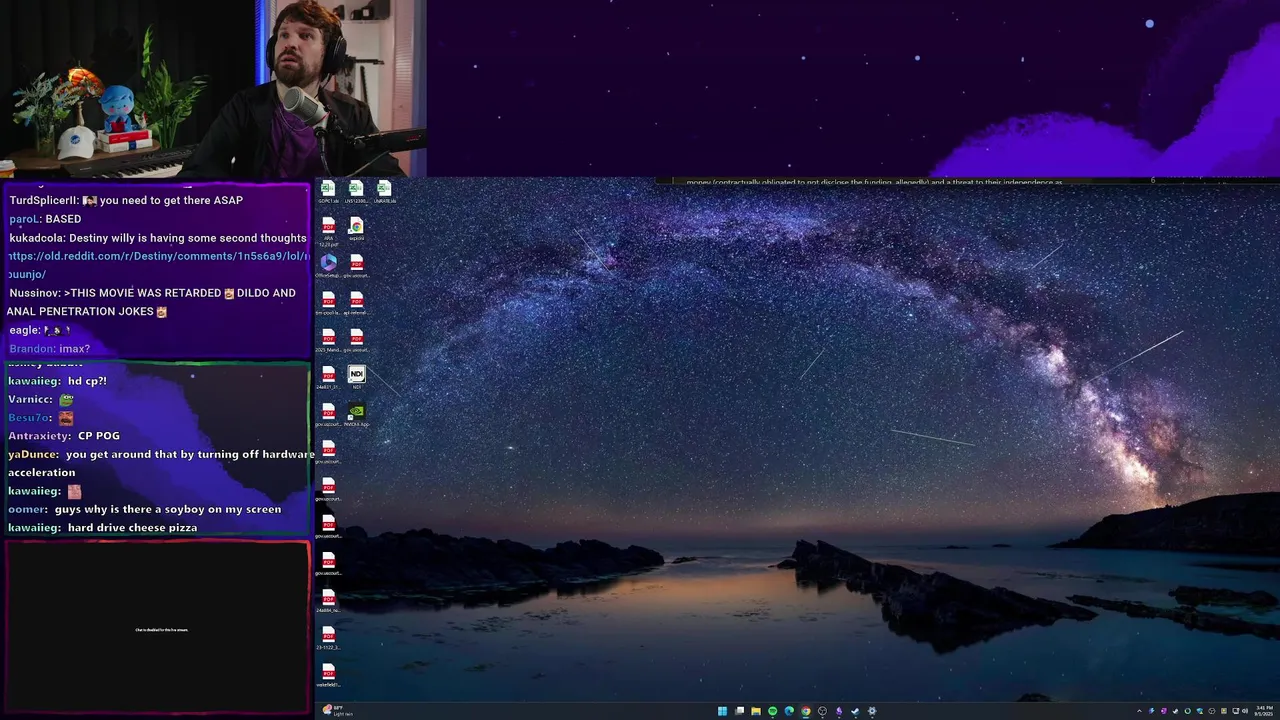
Task: Click the TurdSplicerII chat message
Action: 126,200
